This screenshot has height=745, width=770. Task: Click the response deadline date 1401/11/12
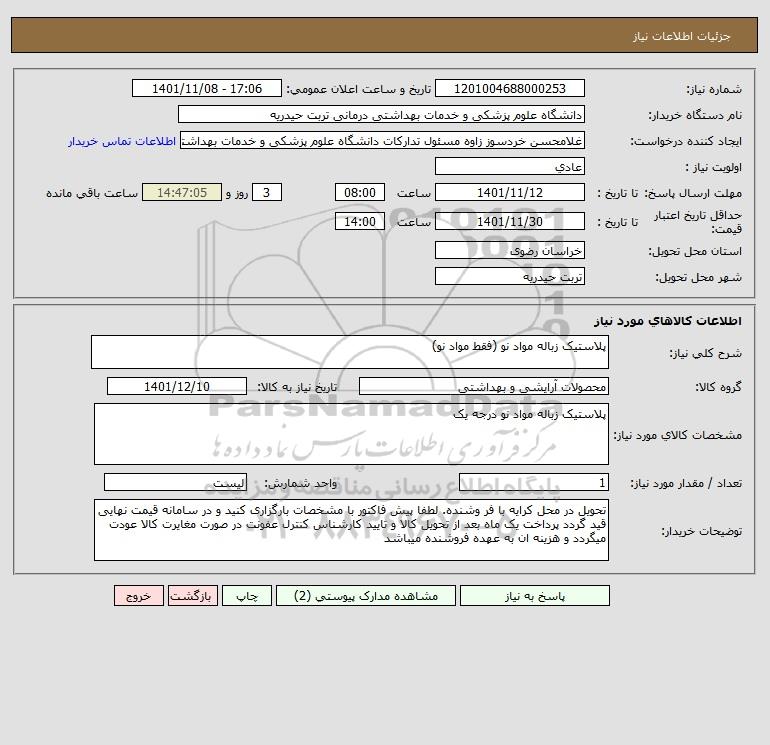[x=510, y=193]
